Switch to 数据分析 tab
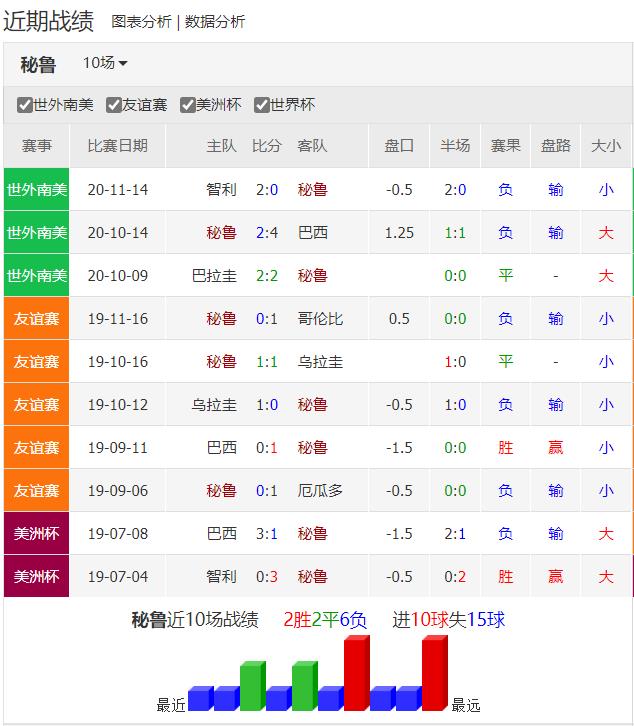 (x=215, y=21)
